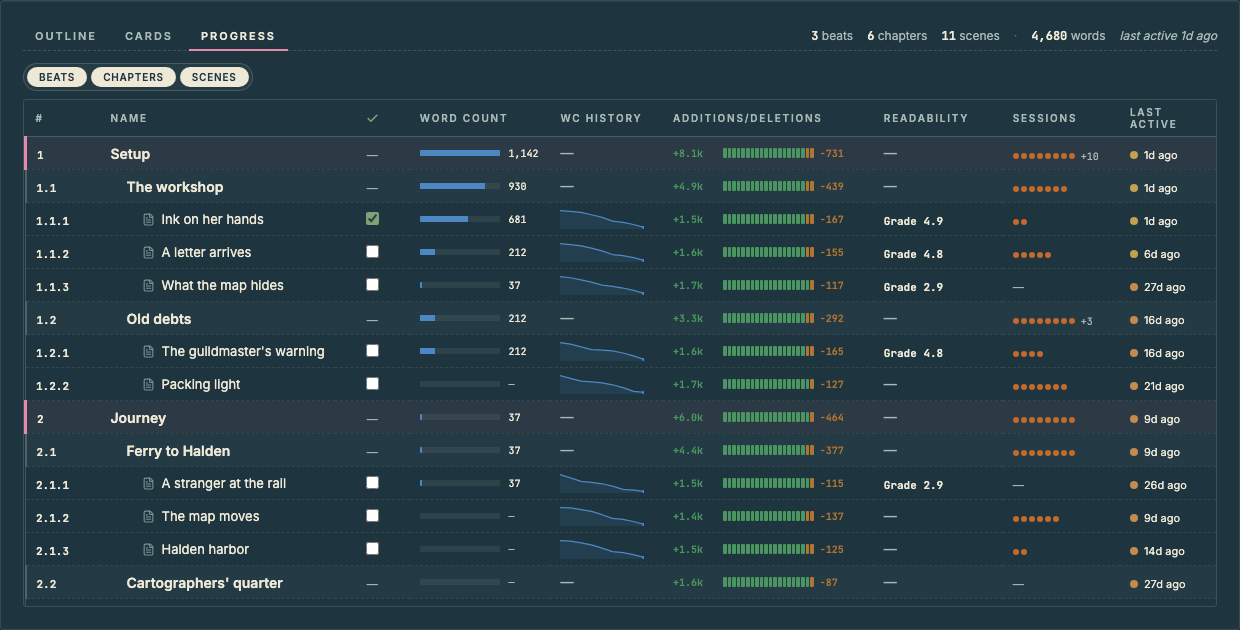
Task: Check the 'Packing light' checkbox
Action: pos(373,384)
